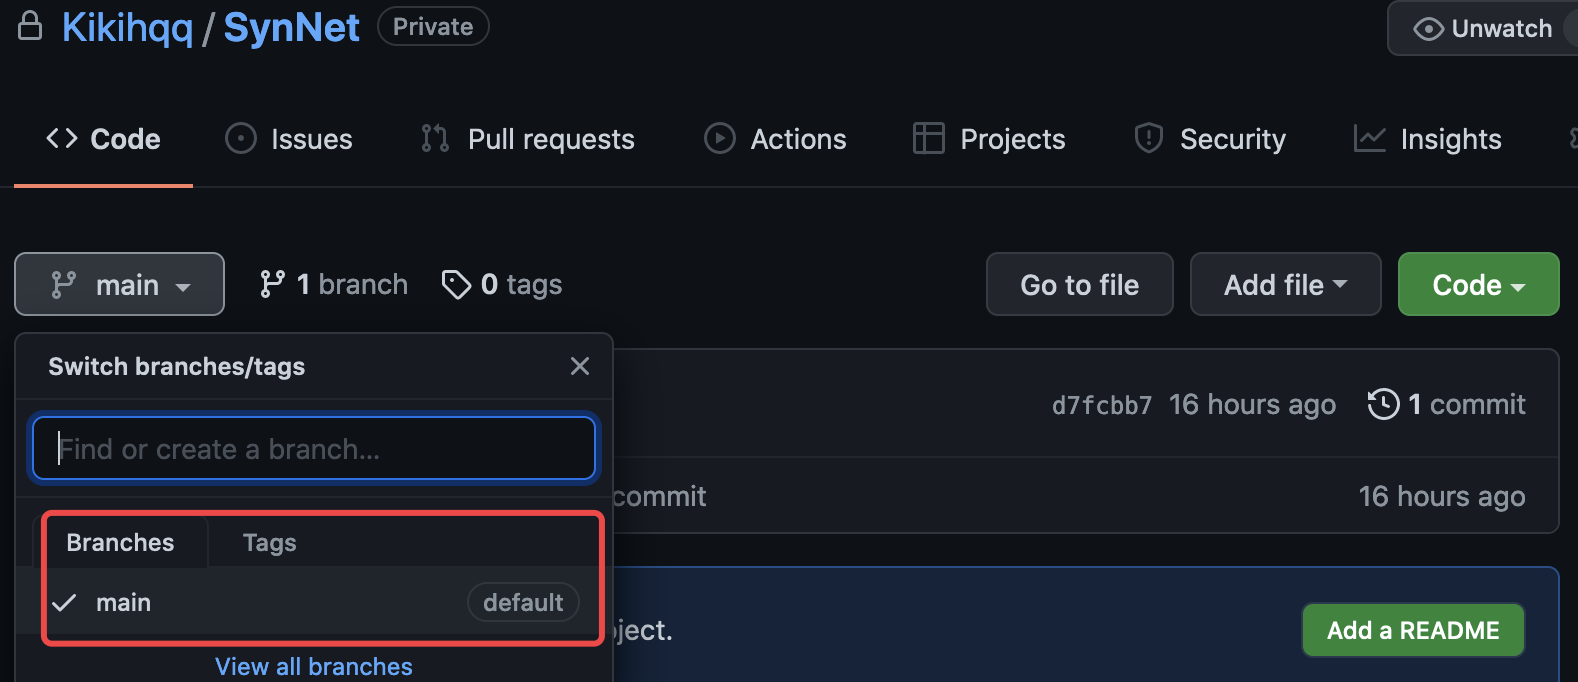The image size is (1578, 682).
Task: Click the branch icon beside 1 branch
Action: point(272,284)
